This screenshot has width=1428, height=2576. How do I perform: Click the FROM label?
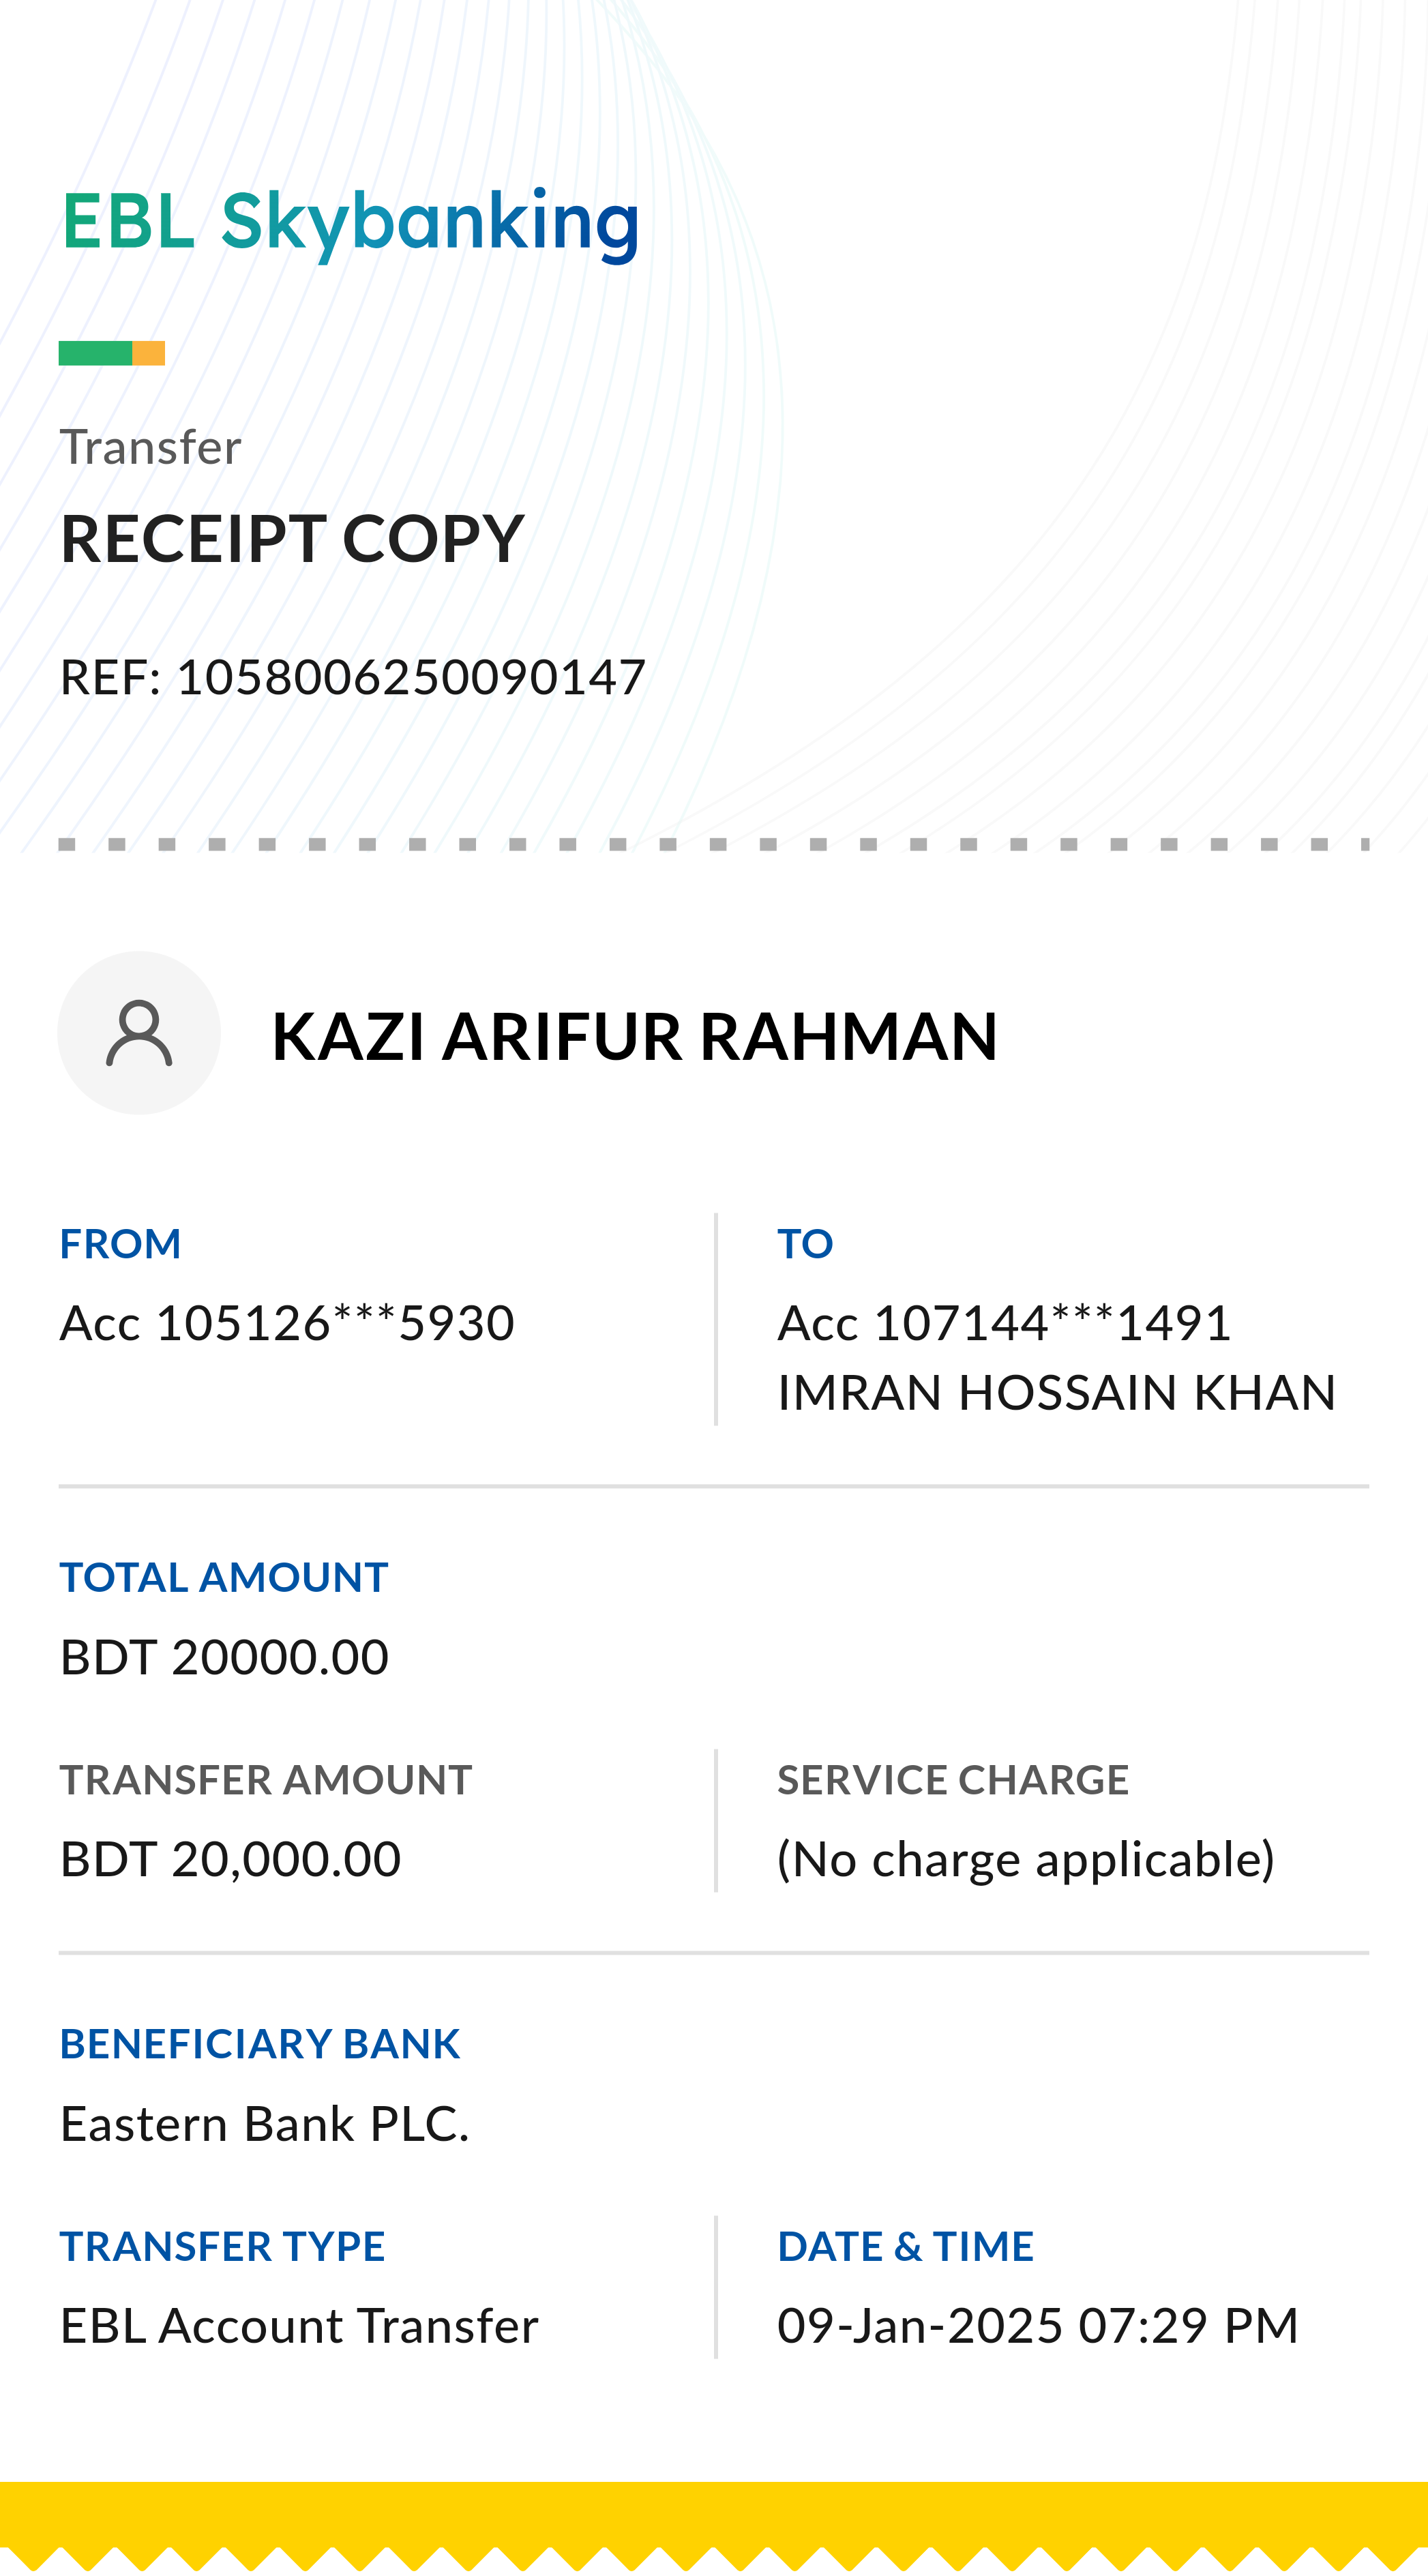tap(120, 1244)
